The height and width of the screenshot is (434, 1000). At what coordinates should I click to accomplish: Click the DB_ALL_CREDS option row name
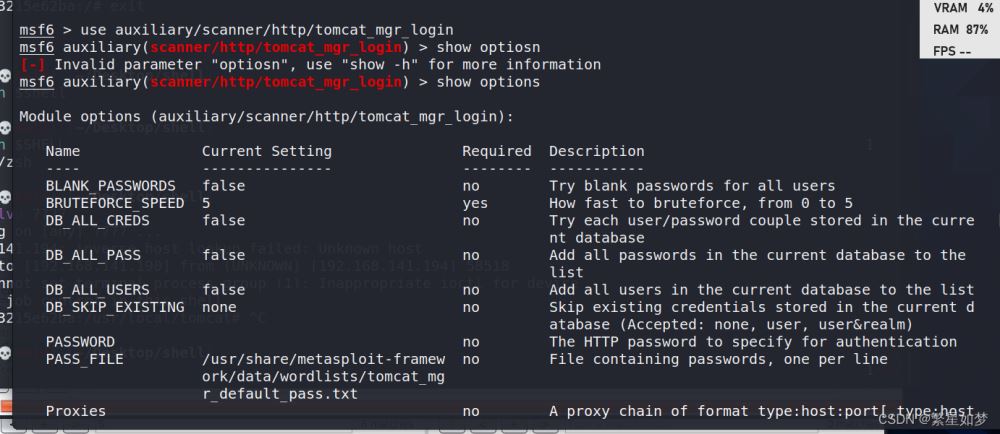[x=98, y=221]
